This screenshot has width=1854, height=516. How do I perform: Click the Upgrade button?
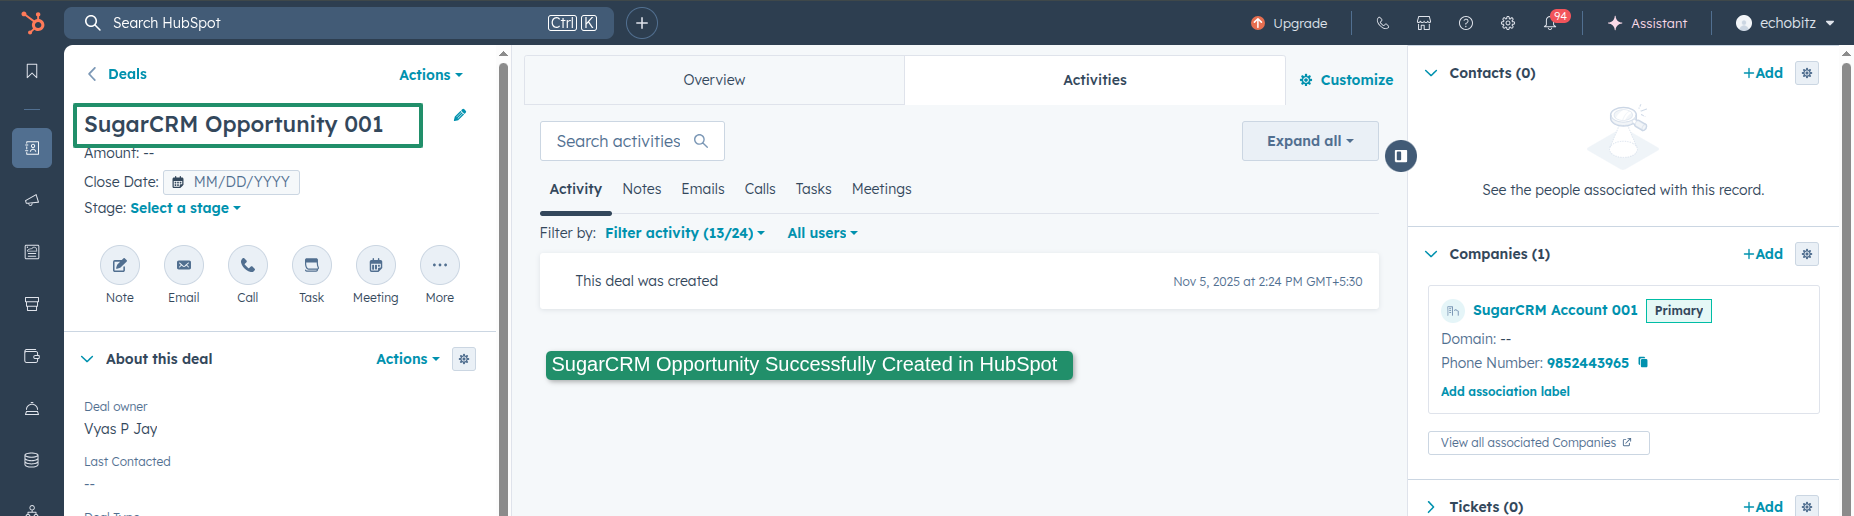1289,23
